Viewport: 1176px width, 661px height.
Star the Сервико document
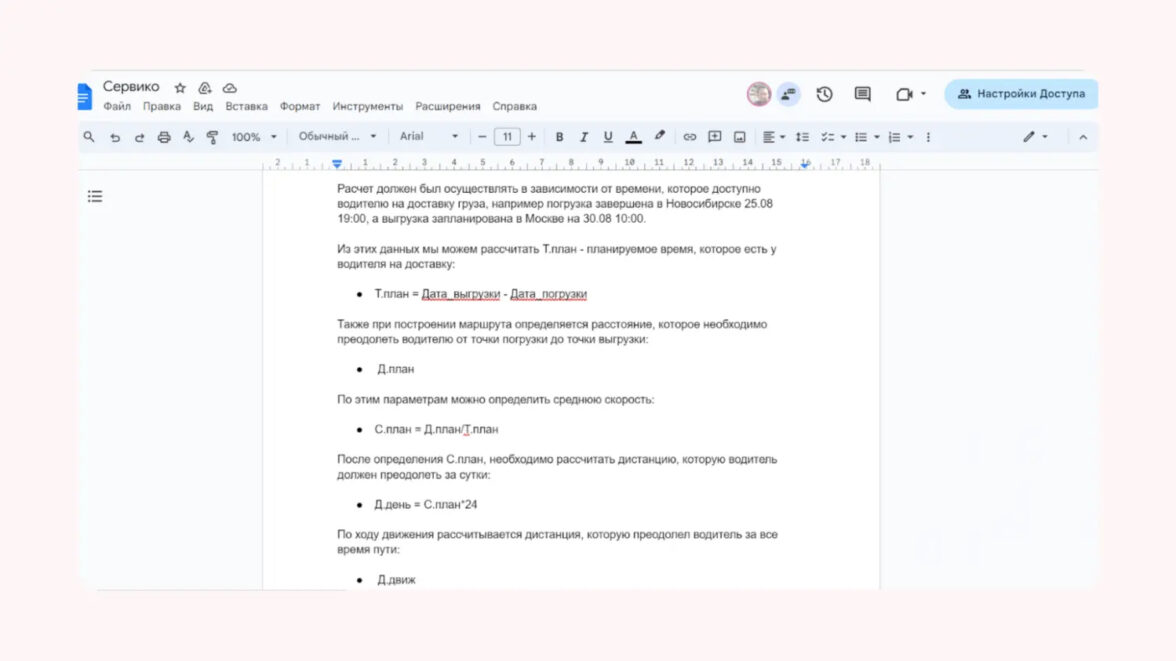click(180, 88)
